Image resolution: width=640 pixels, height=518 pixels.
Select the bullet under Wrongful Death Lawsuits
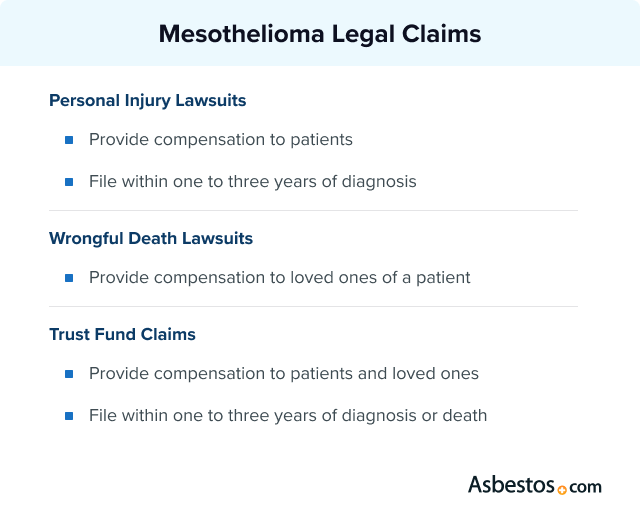(x=69, y=278)
